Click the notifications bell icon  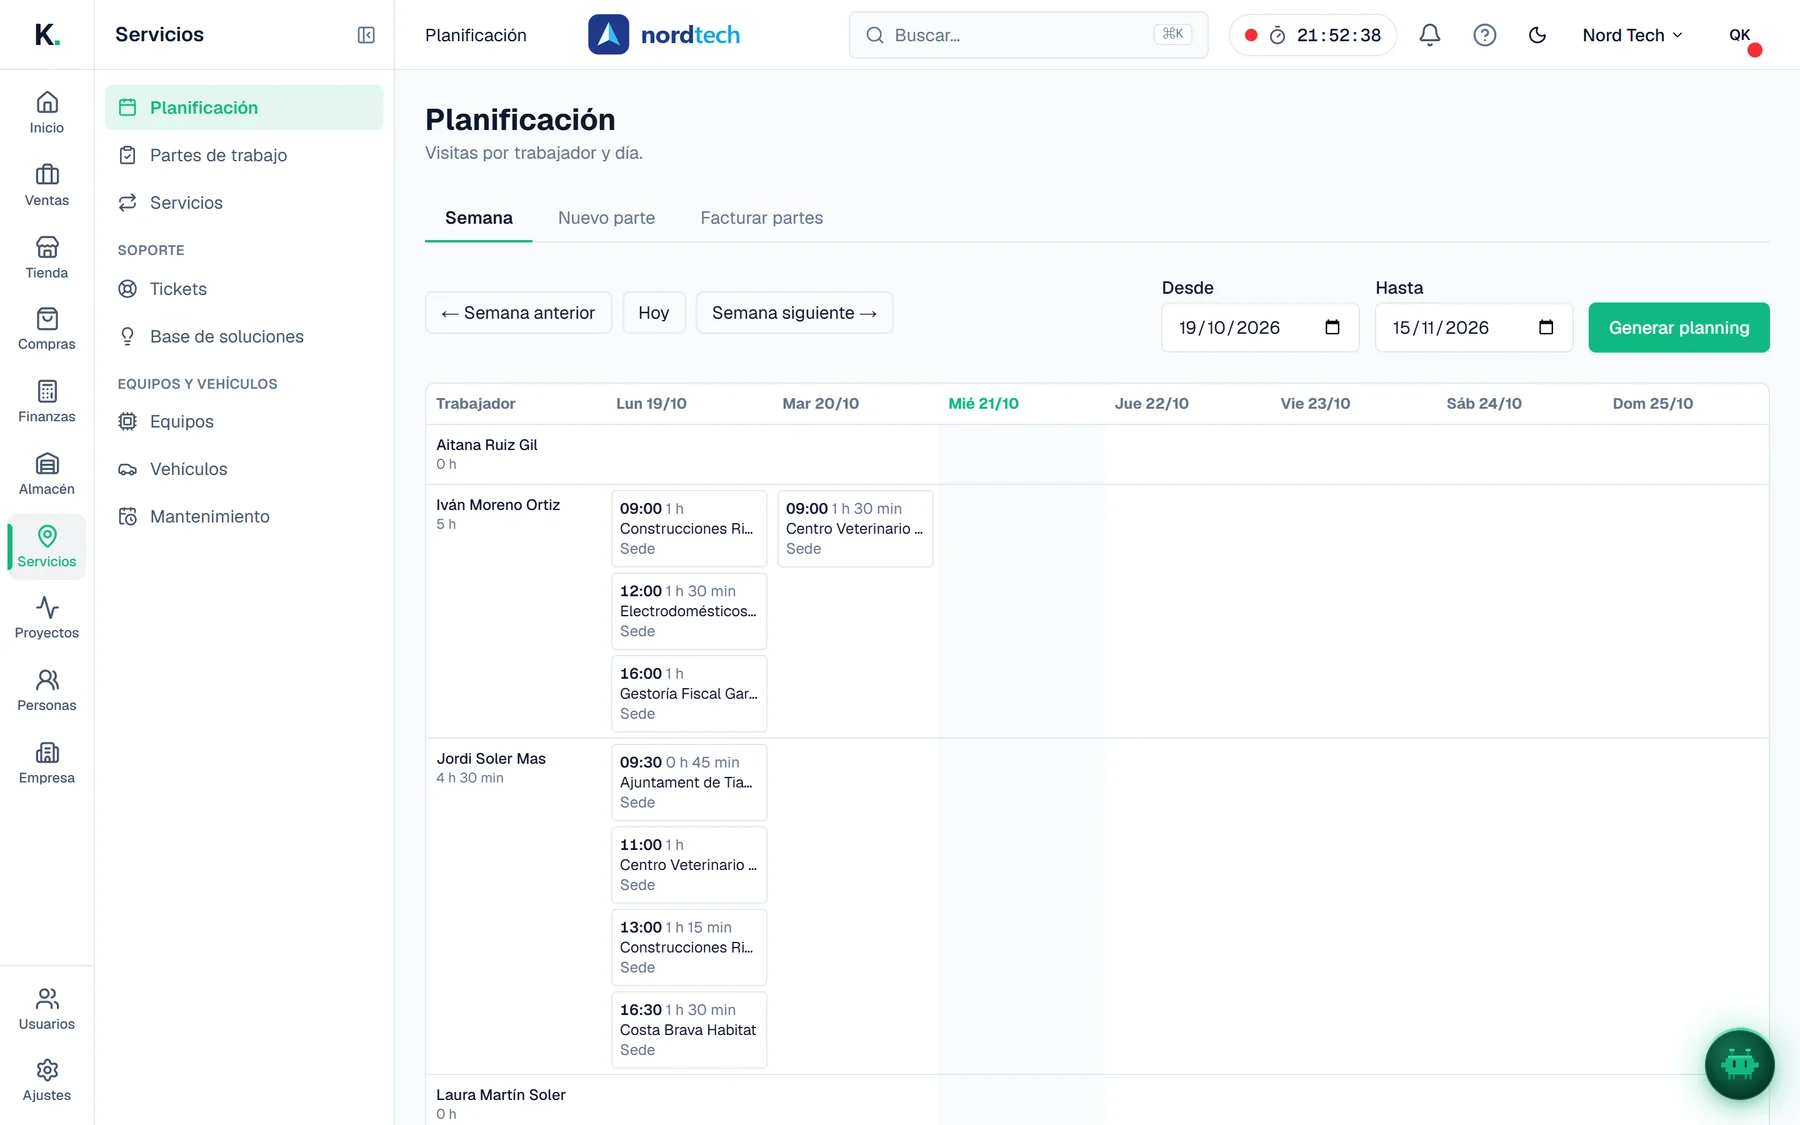pyautogui.click(x=1430, y=35)
